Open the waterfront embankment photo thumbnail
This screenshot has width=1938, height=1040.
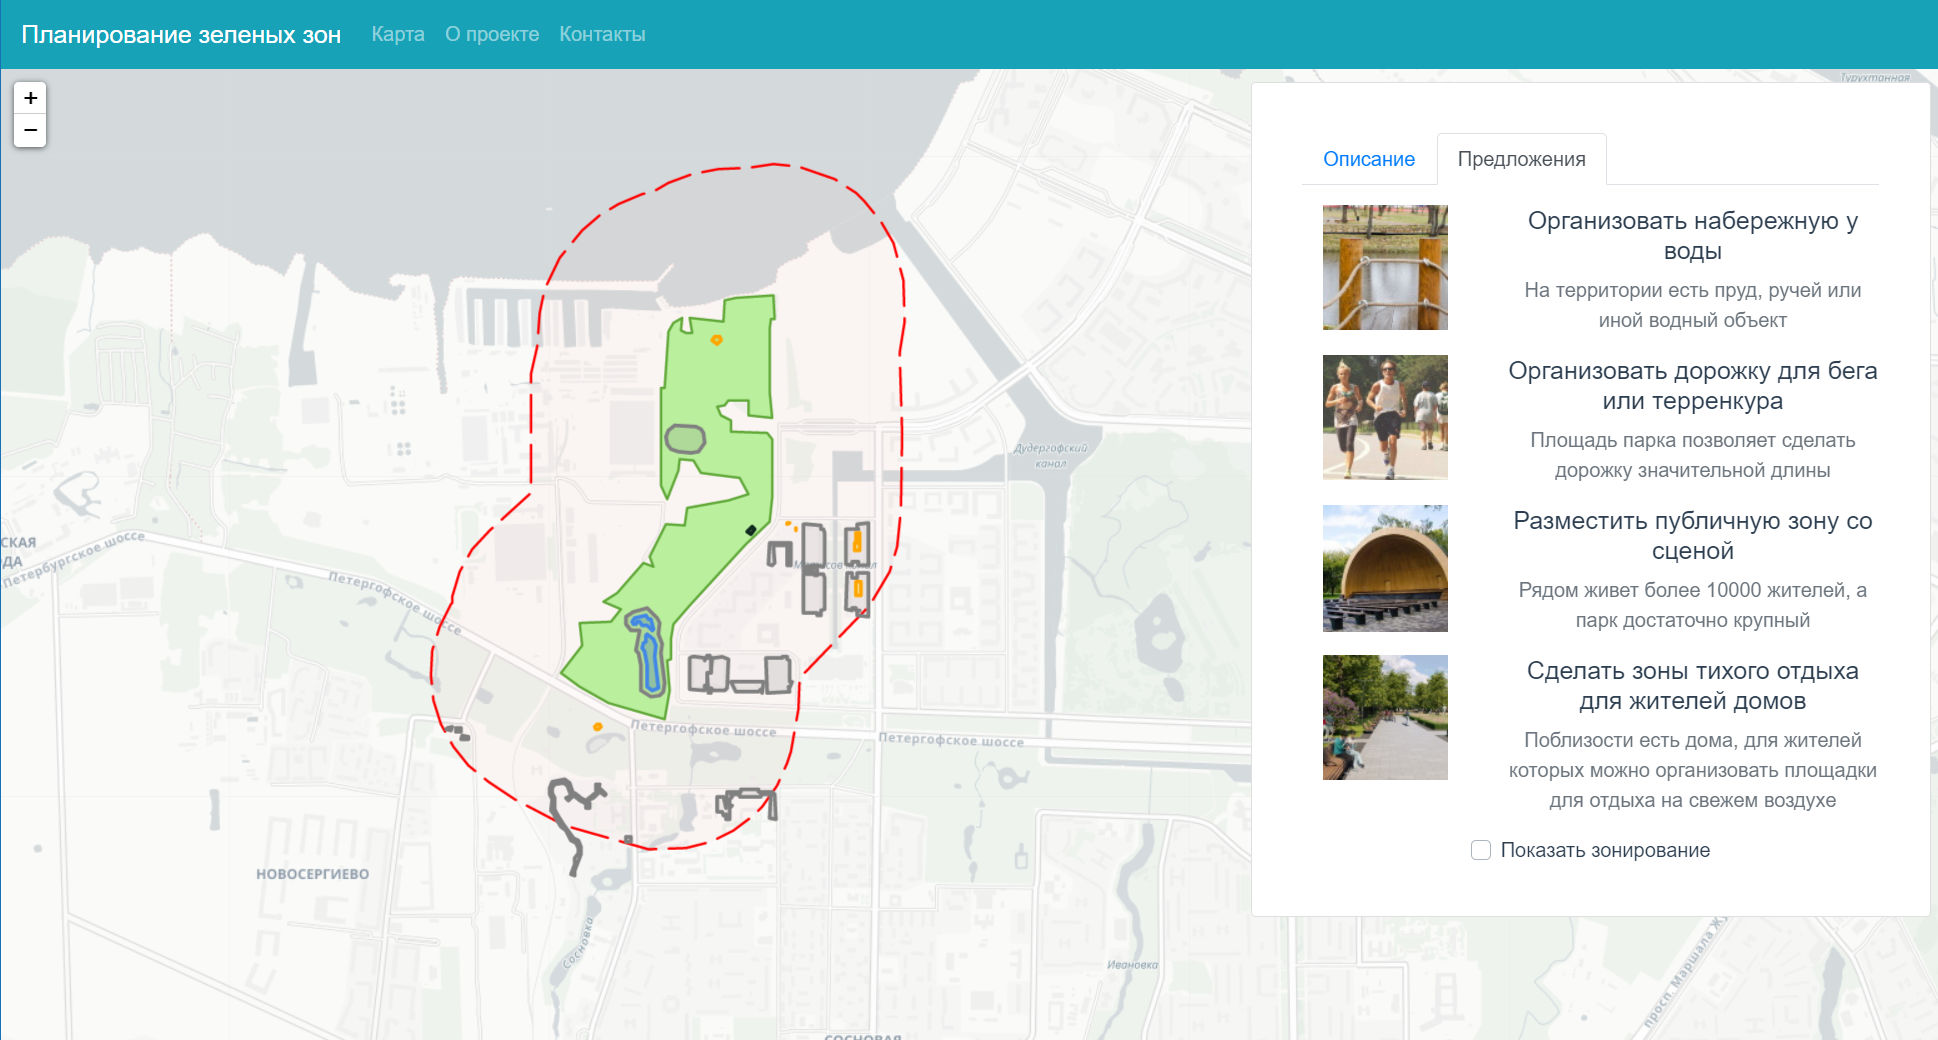click(1385, 267)
